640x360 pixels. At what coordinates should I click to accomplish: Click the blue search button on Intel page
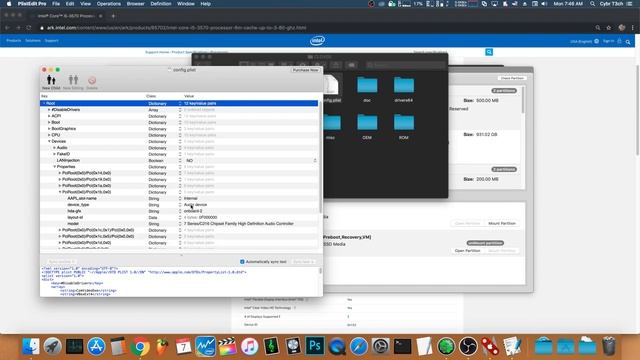click(489, 52)
